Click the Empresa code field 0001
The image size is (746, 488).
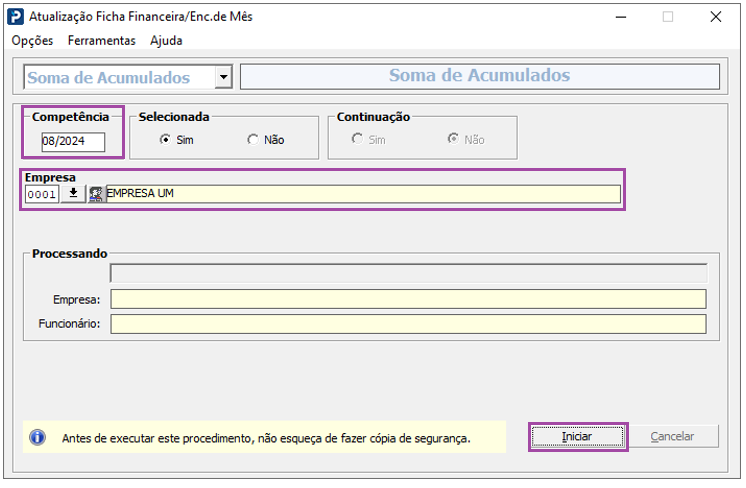pyautogui.click(x=42, y=194)
